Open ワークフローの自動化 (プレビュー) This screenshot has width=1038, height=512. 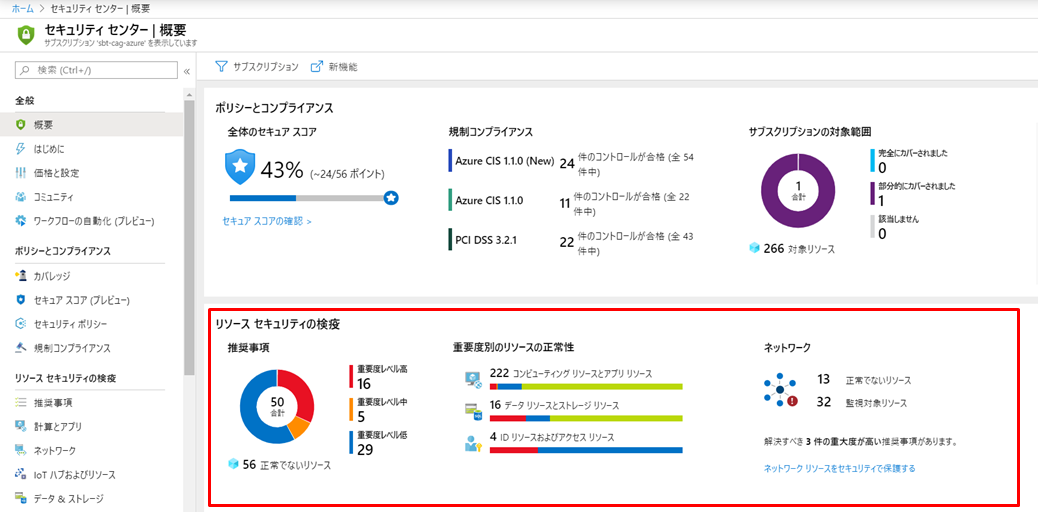[x=92, y=221]
